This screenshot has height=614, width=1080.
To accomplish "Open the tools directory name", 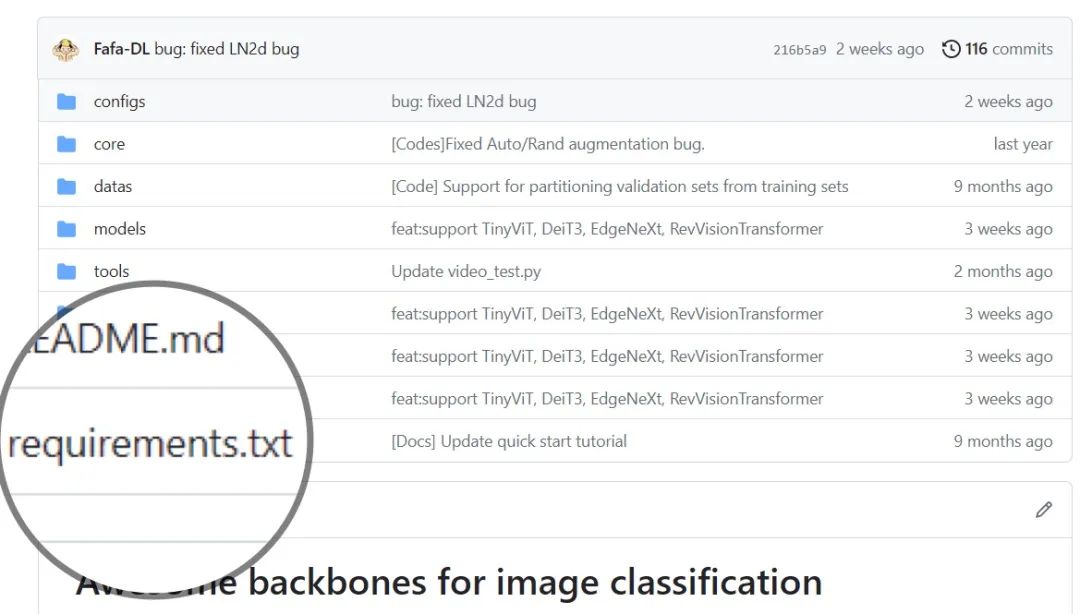I will (111, 272).
